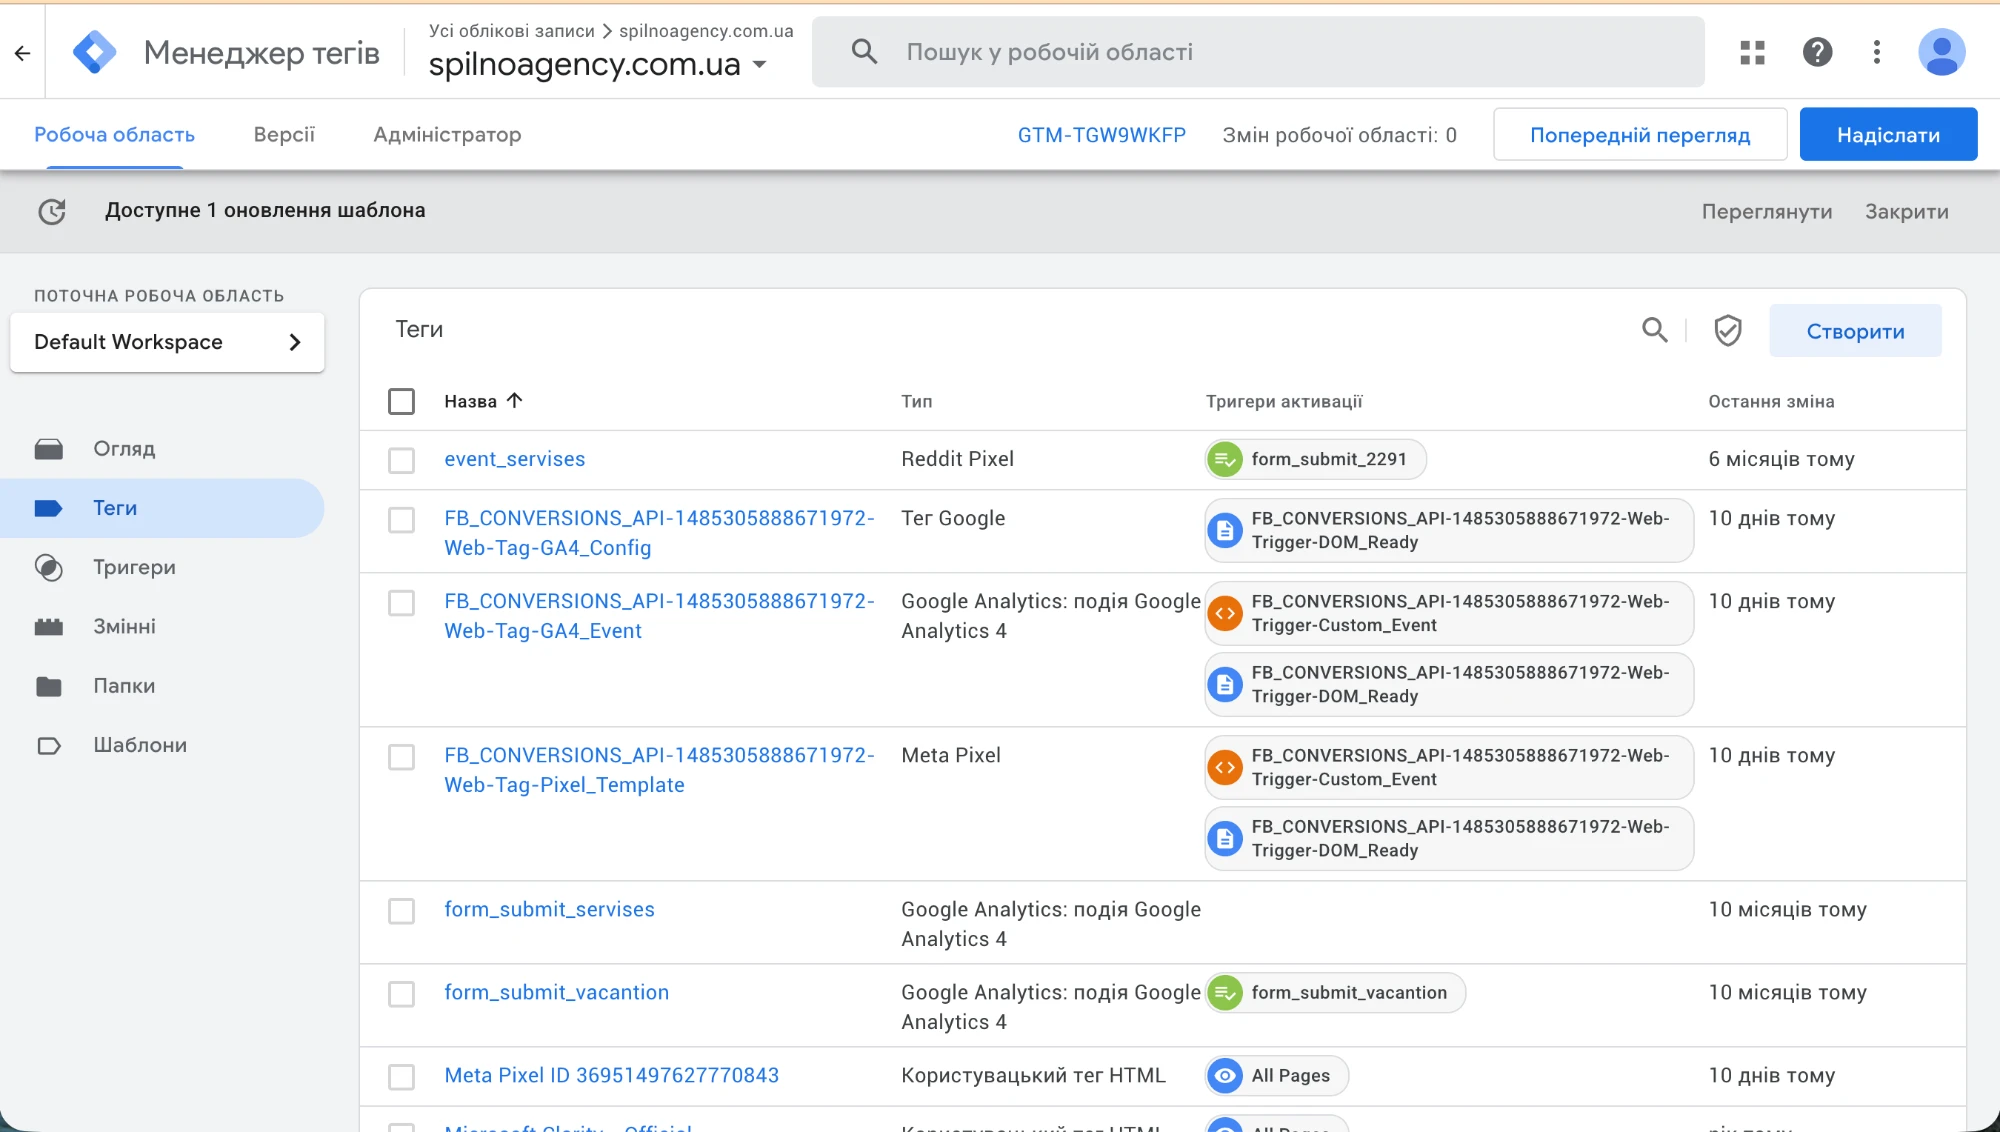Image resolution: width=2000 pixels, height=1132 pixels.
Task: Switch to the Версії tab
Action: click(284, 135)
